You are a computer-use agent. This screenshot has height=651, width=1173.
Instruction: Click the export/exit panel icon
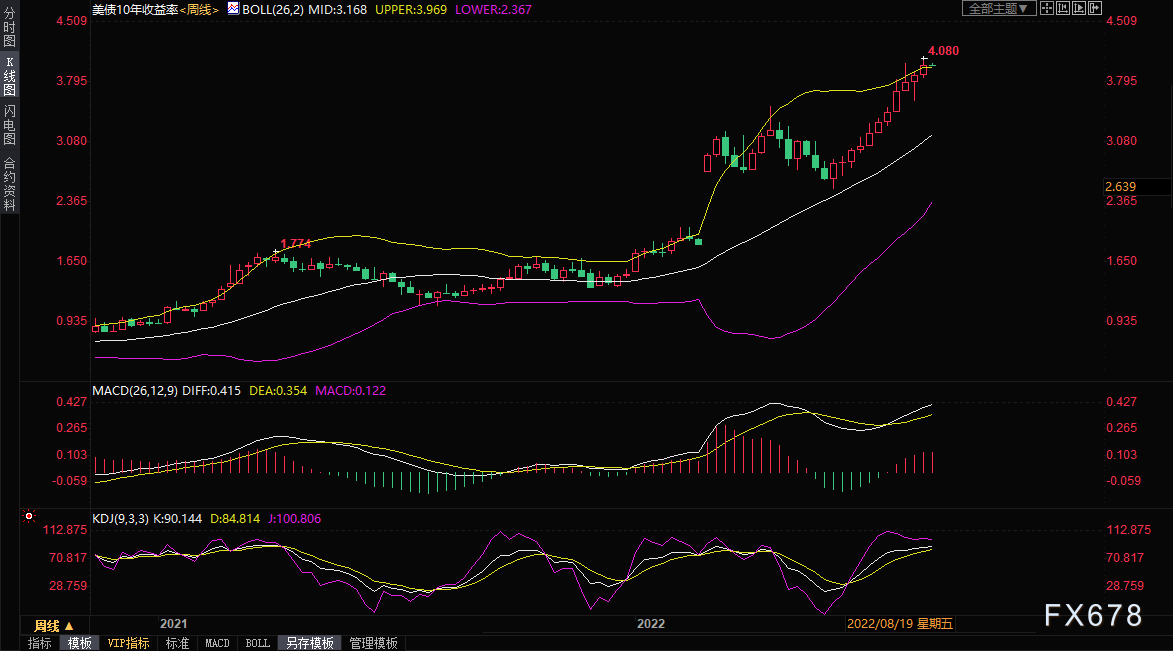pyautogui.click(x=1094, y=8)
